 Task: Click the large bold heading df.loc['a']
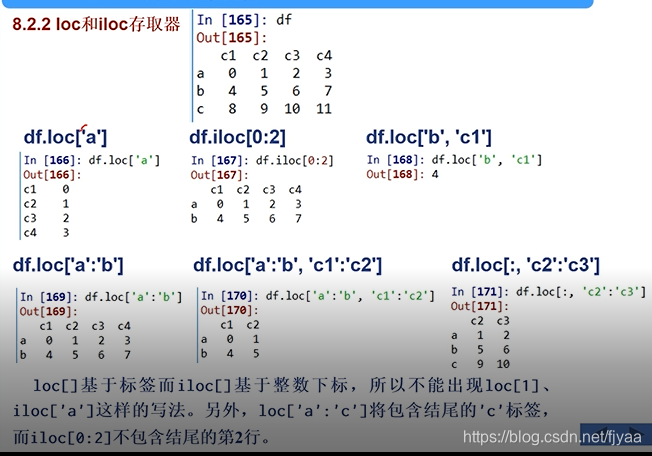[65, 137]
